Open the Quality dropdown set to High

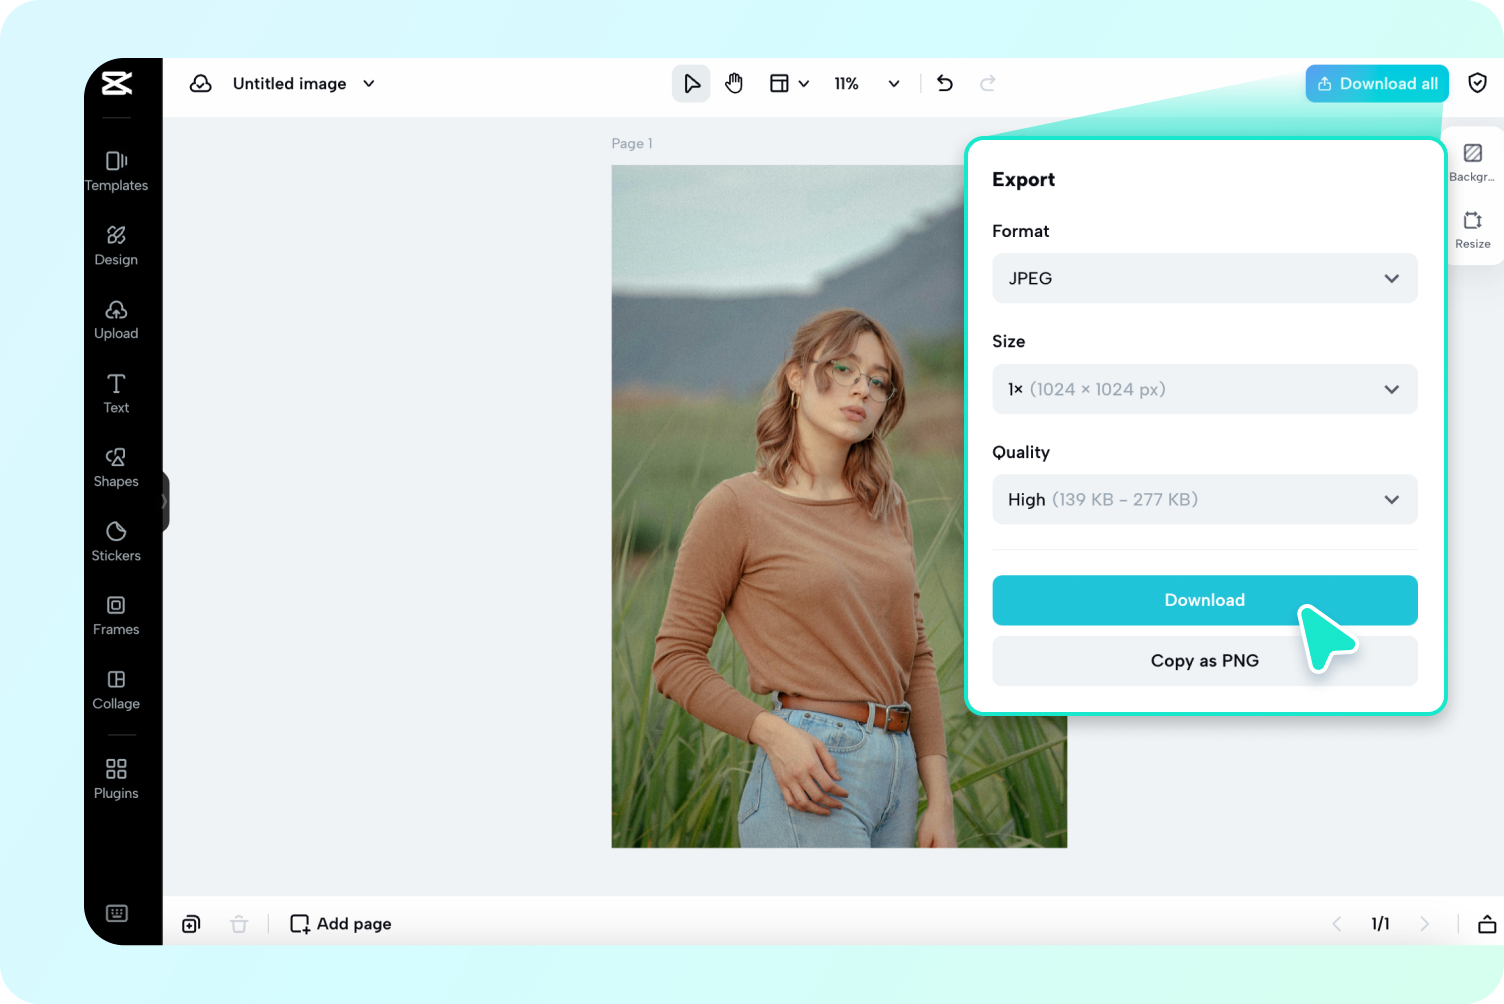point(1204,499)
